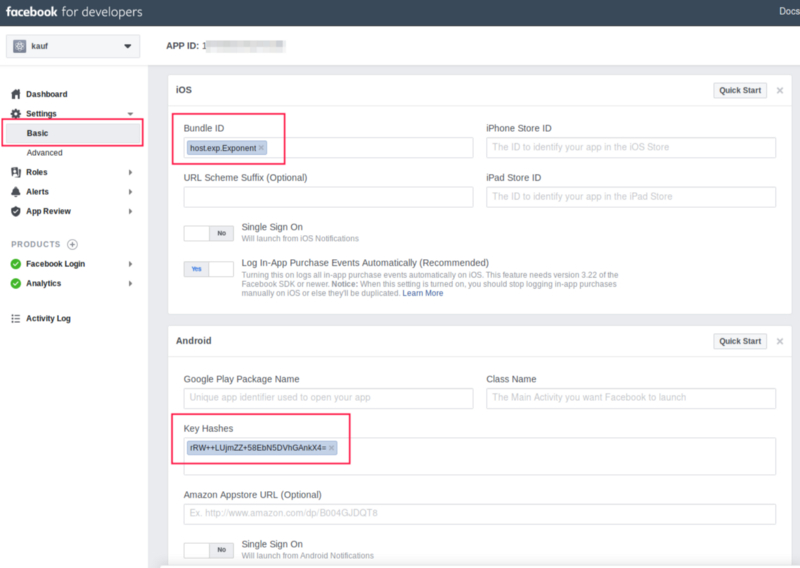Focus the Class Name field
Screen dimensions: 800x568
coord(631,398)
